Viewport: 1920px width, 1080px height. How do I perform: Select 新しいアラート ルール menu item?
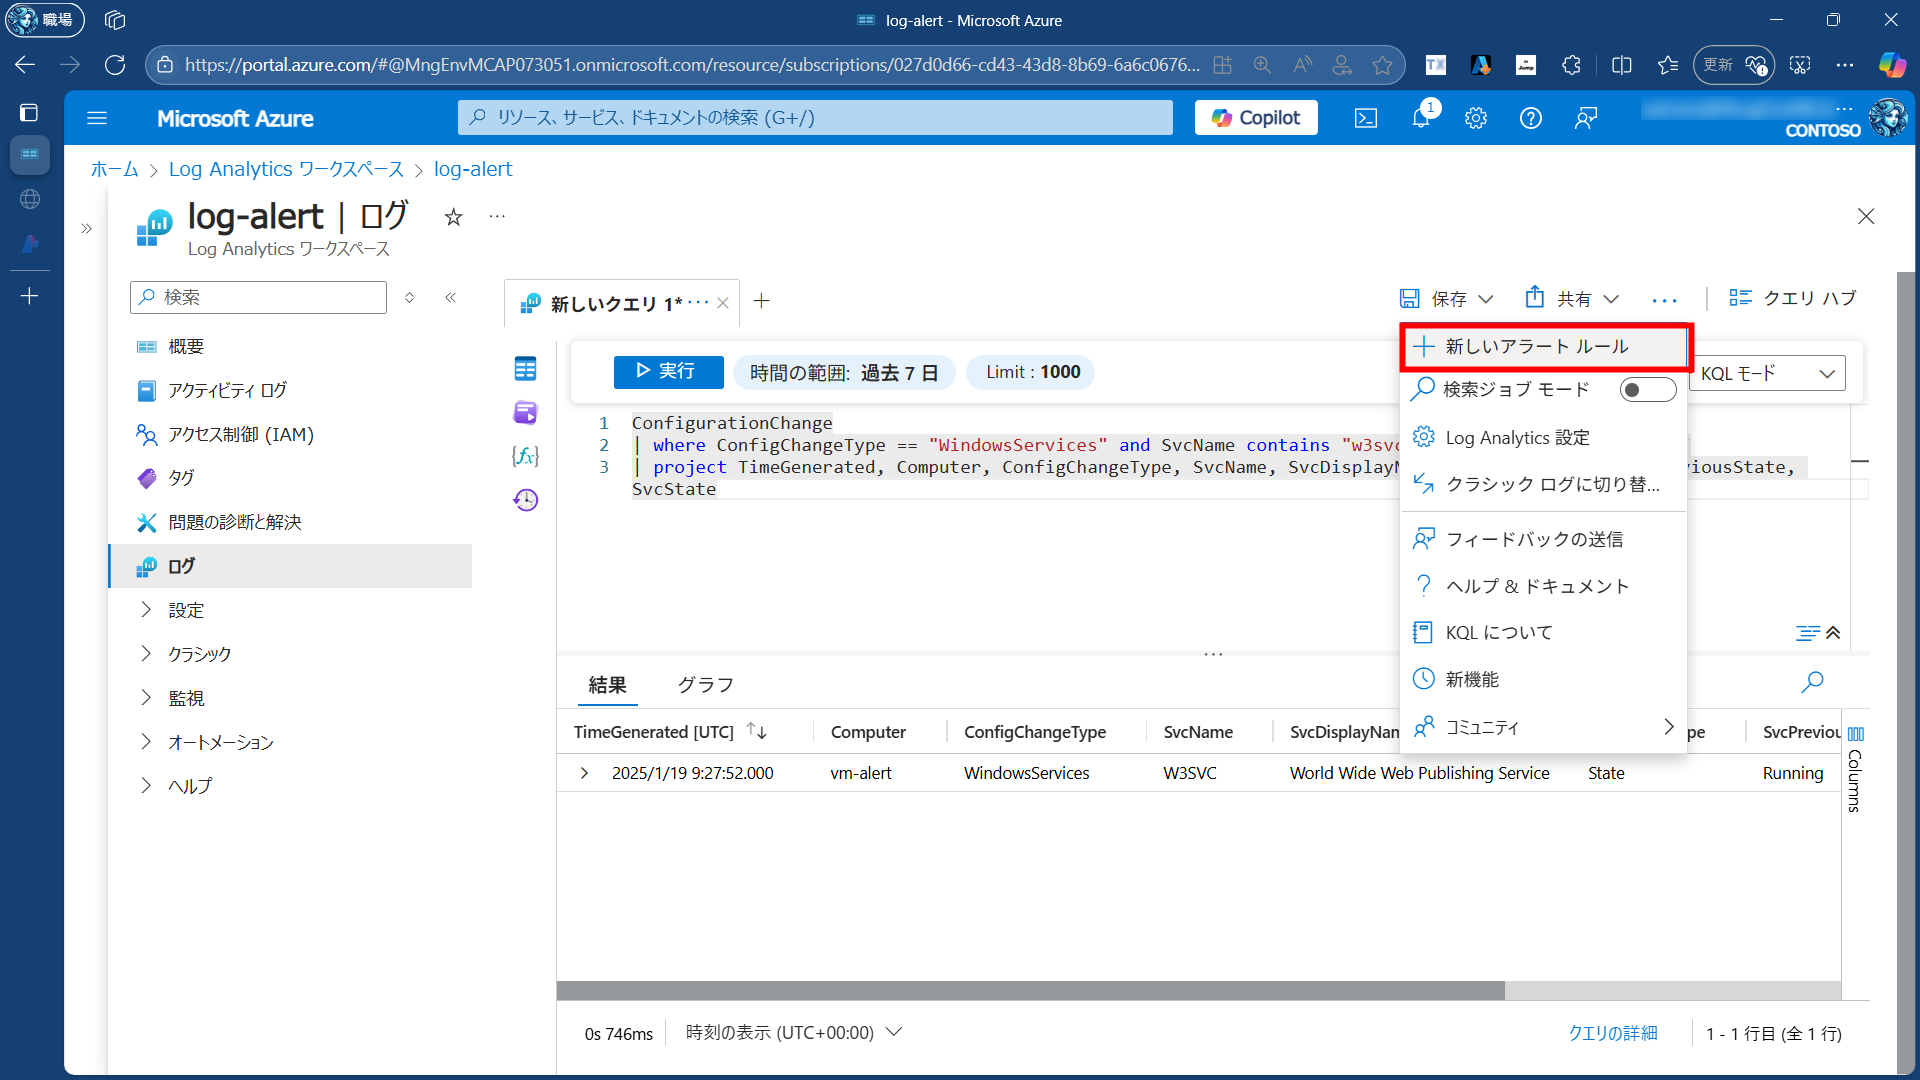pos(1536,347)
